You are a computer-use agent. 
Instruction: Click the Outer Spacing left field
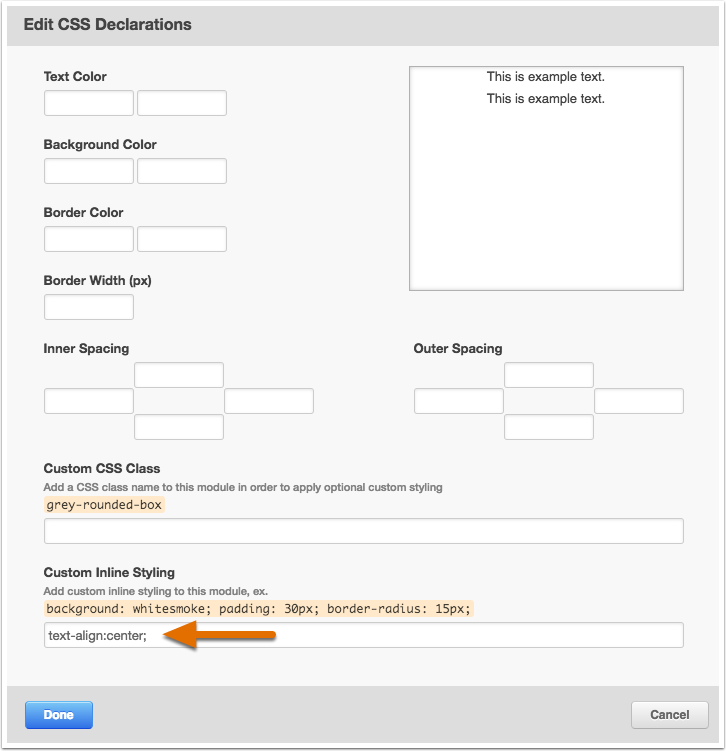(459, 401)
